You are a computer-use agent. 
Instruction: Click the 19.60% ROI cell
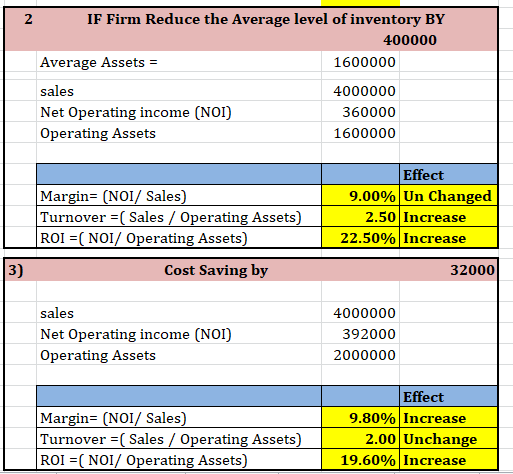pyautogui.click(x=360, y=460)
